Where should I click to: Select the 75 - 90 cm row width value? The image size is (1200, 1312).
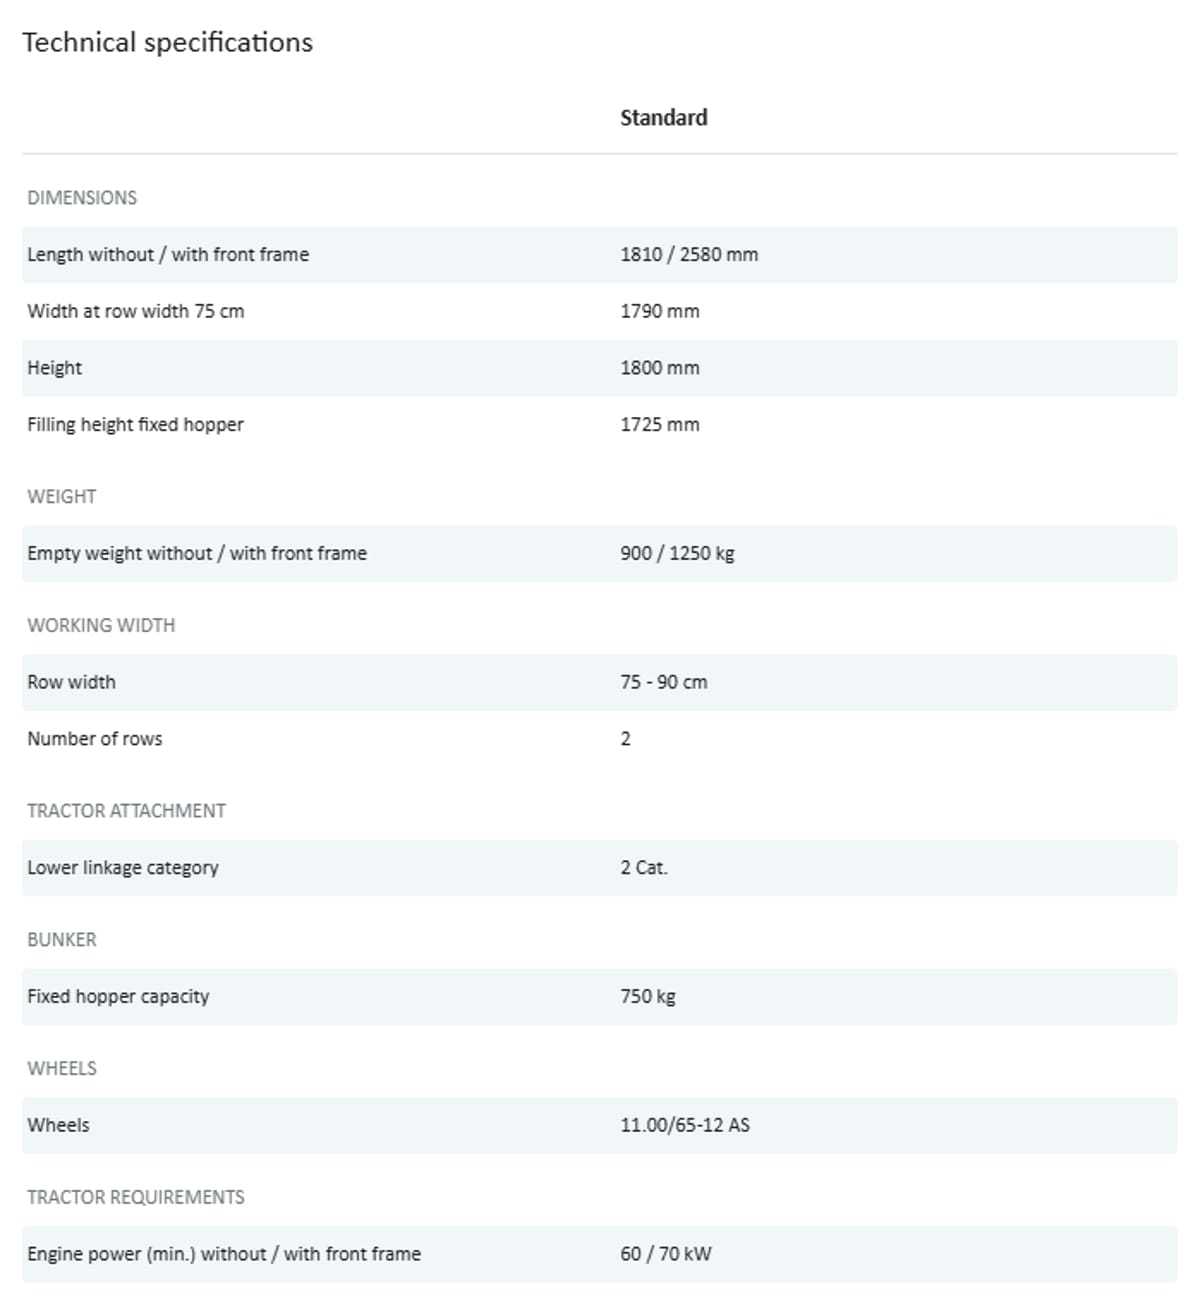click(x=663, y=682)
